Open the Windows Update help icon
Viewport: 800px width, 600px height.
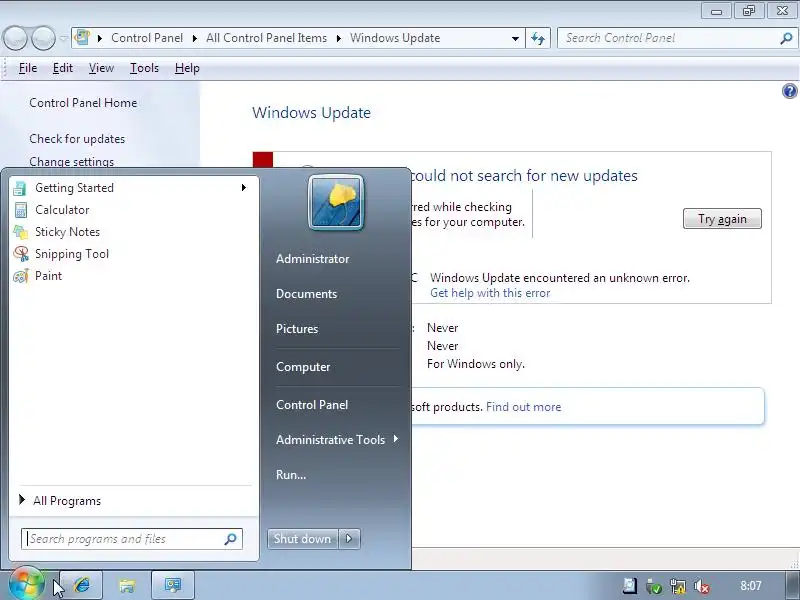pos(789,91)
